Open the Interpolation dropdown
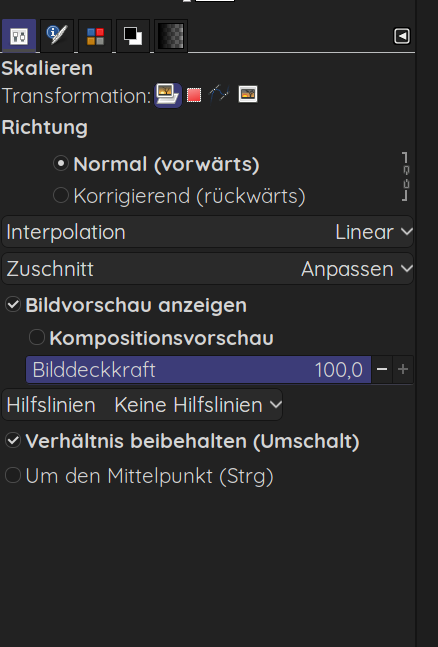 [x=208, y=232]
